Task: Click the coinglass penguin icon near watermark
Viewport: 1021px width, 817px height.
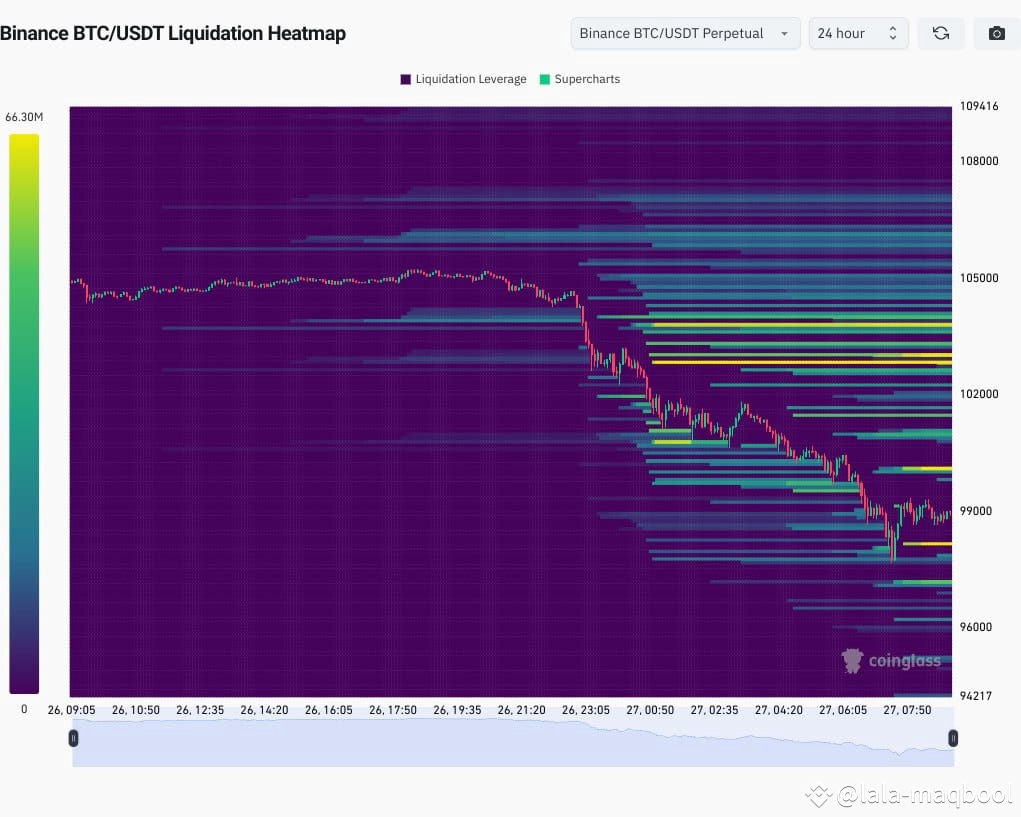Action: [x=851, y=660]
